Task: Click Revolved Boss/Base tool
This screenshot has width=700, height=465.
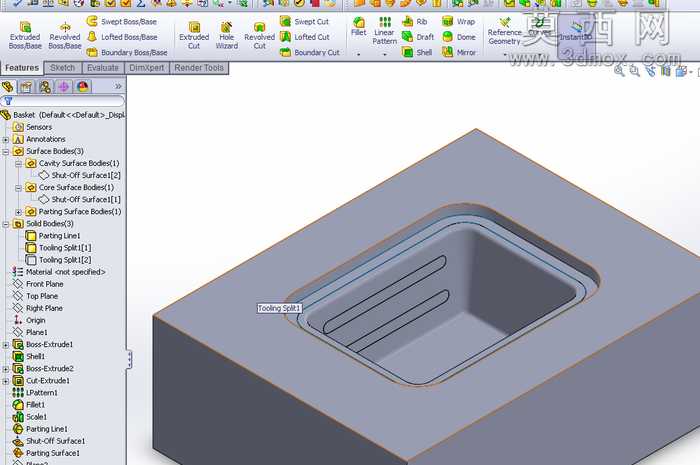Action: click(x=65, y=36)
